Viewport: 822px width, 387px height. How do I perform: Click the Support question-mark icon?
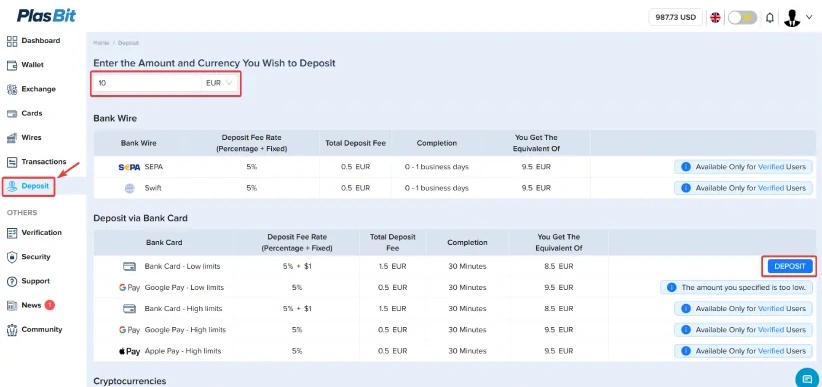(x=12, y=281)
